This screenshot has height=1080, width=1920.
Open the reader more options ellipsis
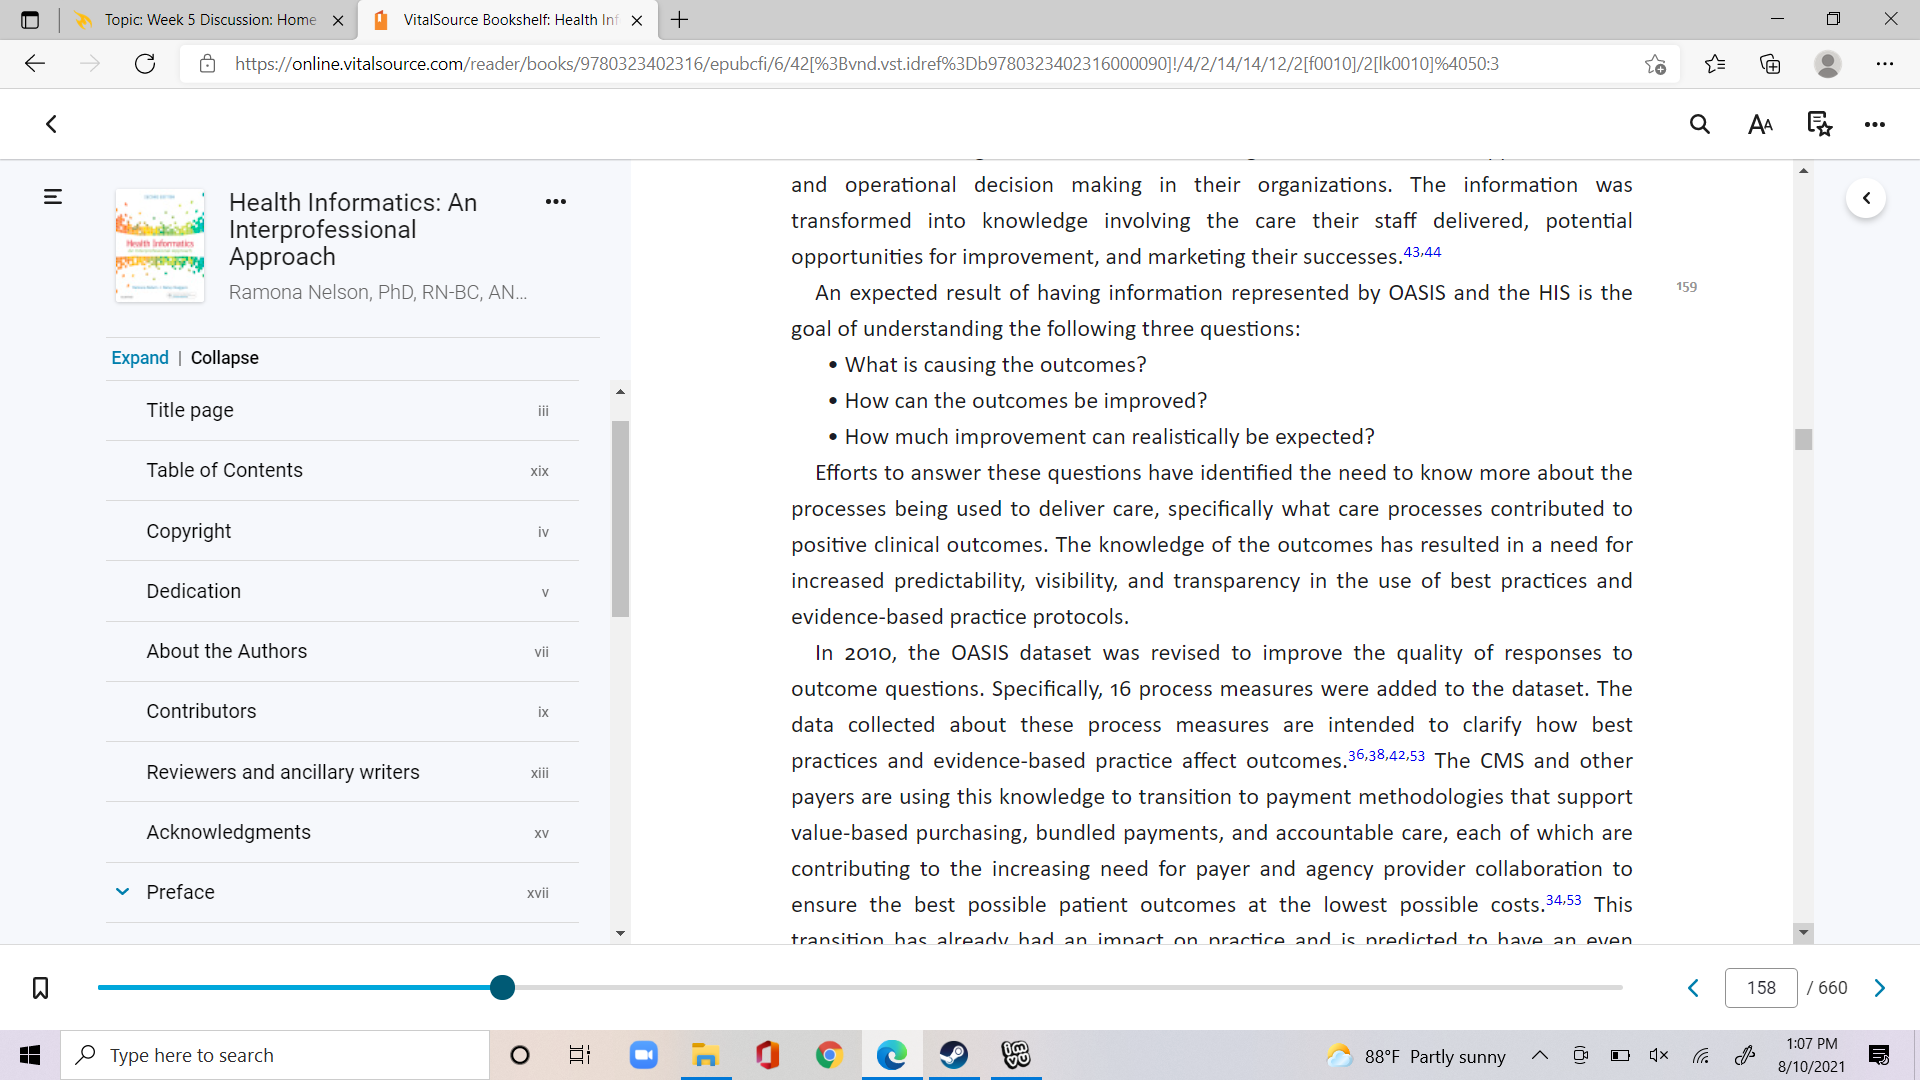pos(1875,125)
